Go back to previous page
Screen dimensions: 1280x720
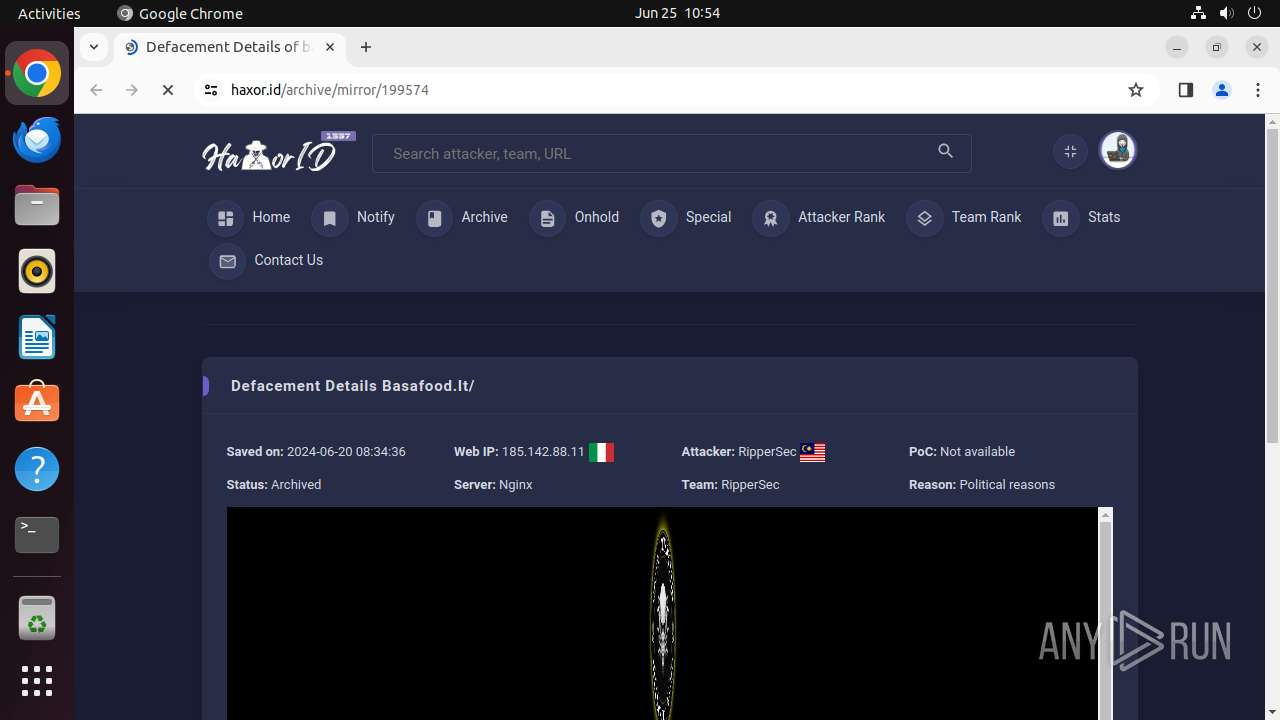pos(96,90)
